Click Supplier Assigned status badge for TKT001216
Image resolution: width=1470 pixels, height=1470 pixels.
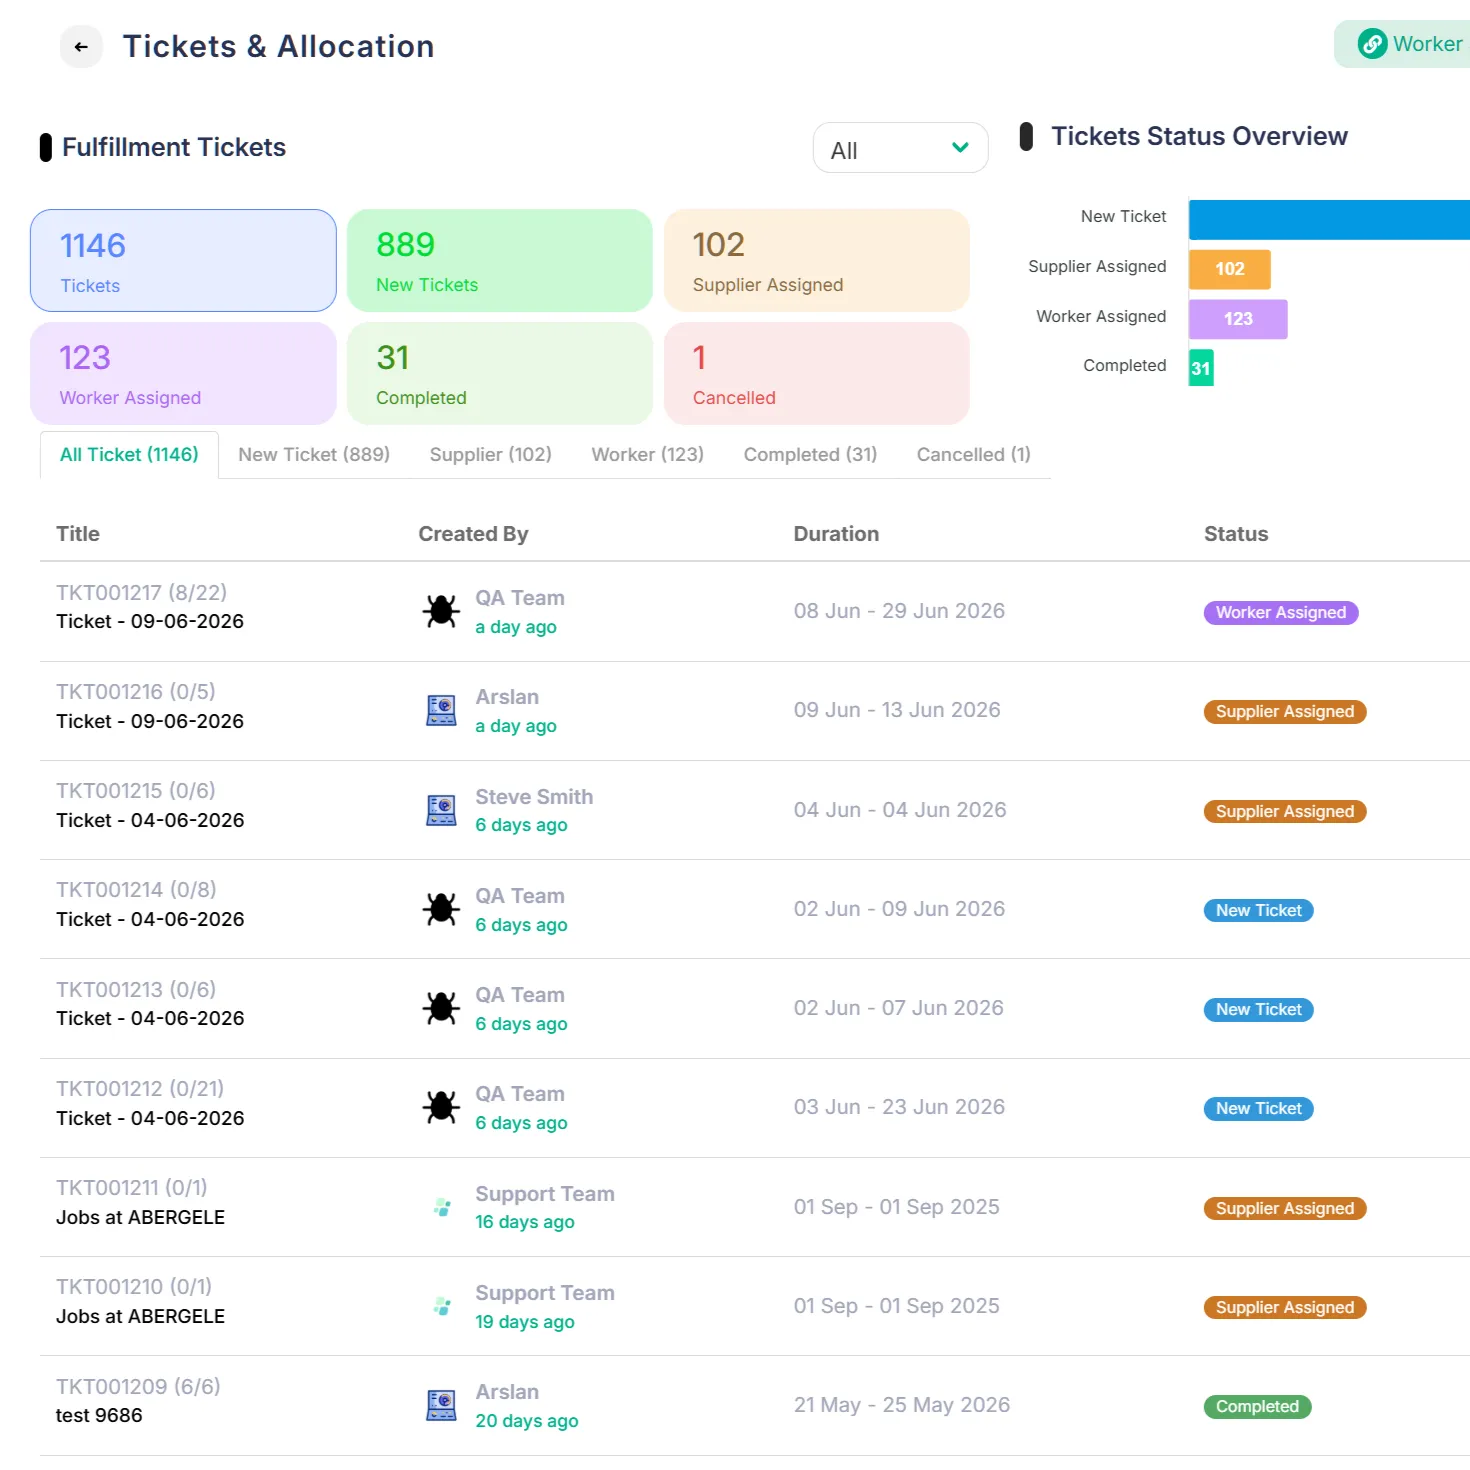pos(1285,712)
